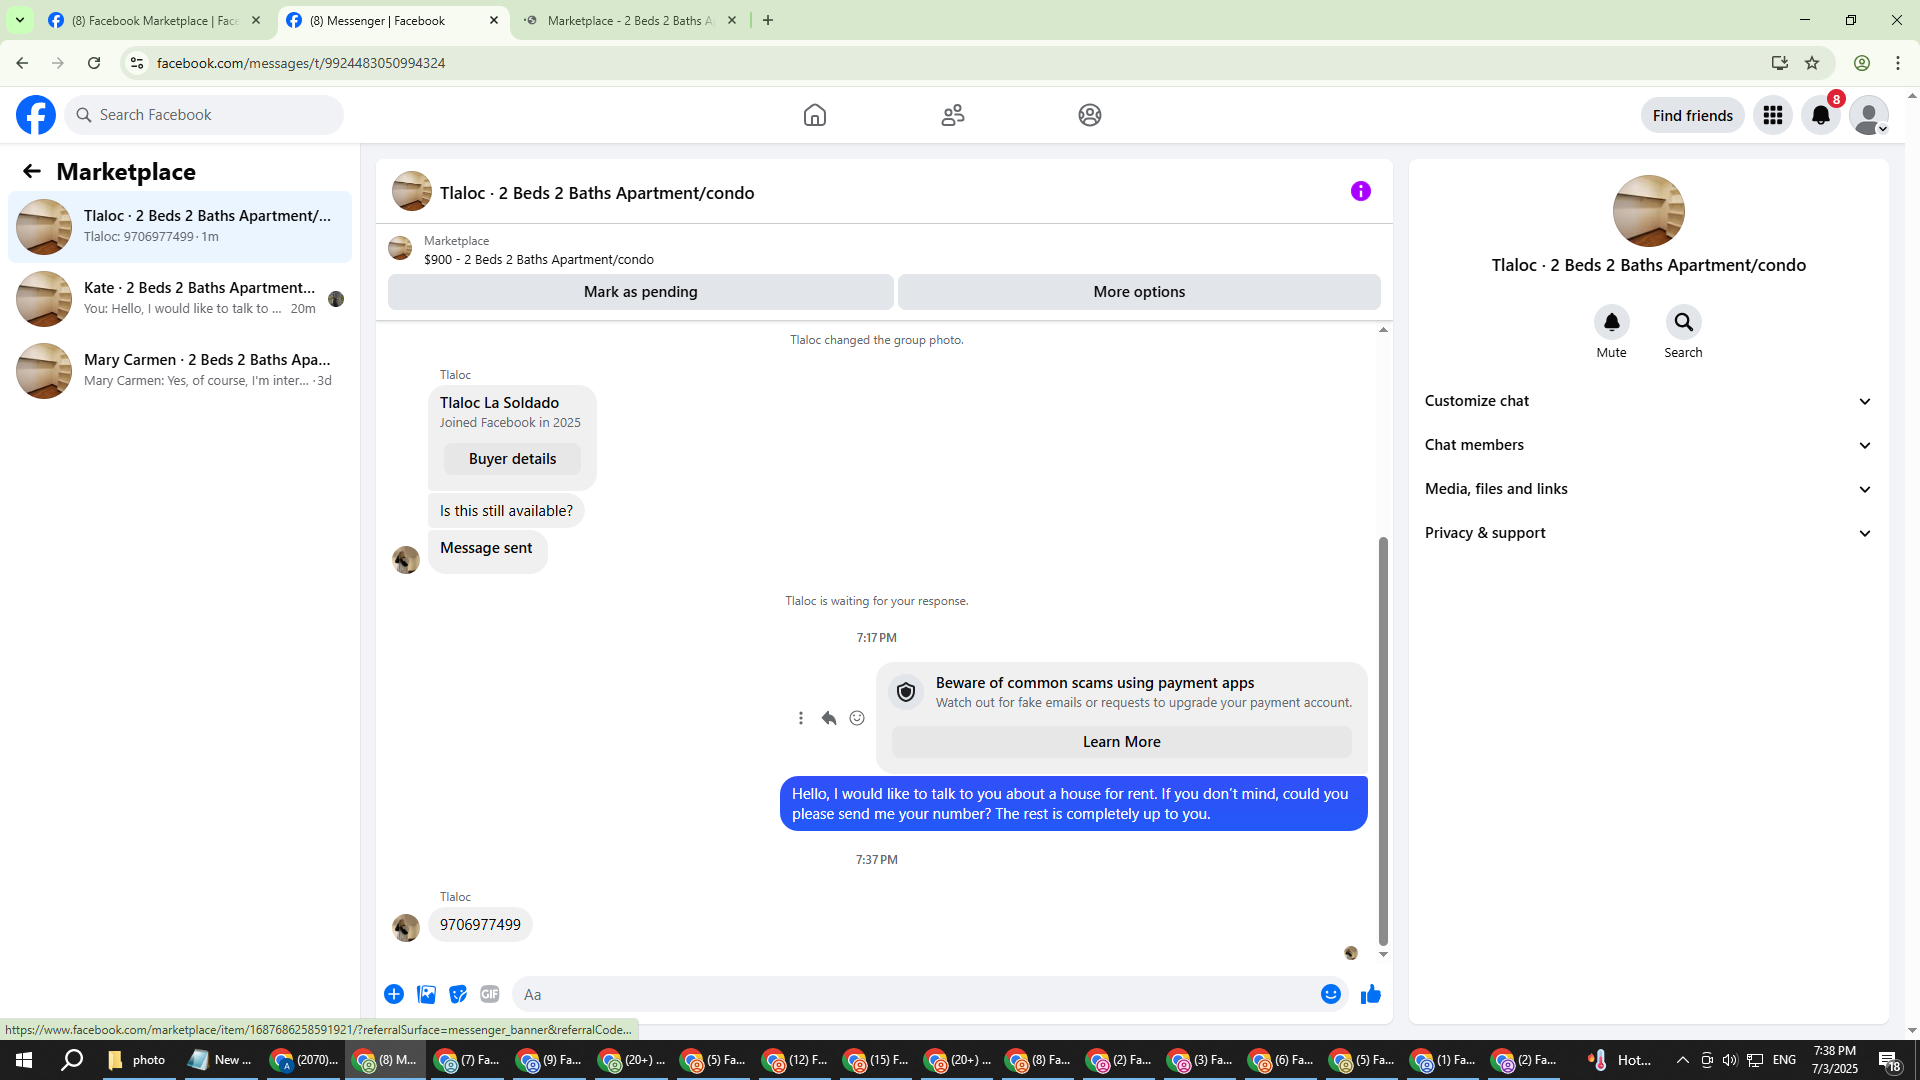Open the sticker chooser icon
The width and height of the screenshot is (1920, 1080).
458,994
